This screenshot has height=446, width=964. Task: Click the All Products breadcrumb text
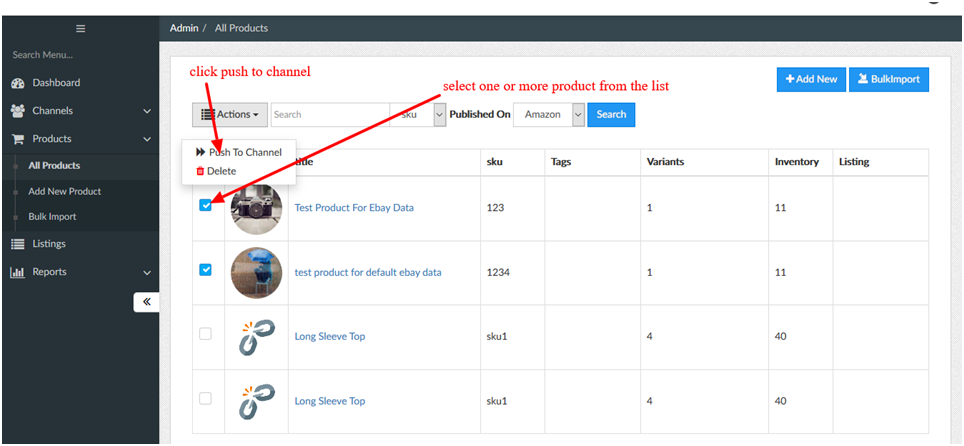[x=241, y=28]
